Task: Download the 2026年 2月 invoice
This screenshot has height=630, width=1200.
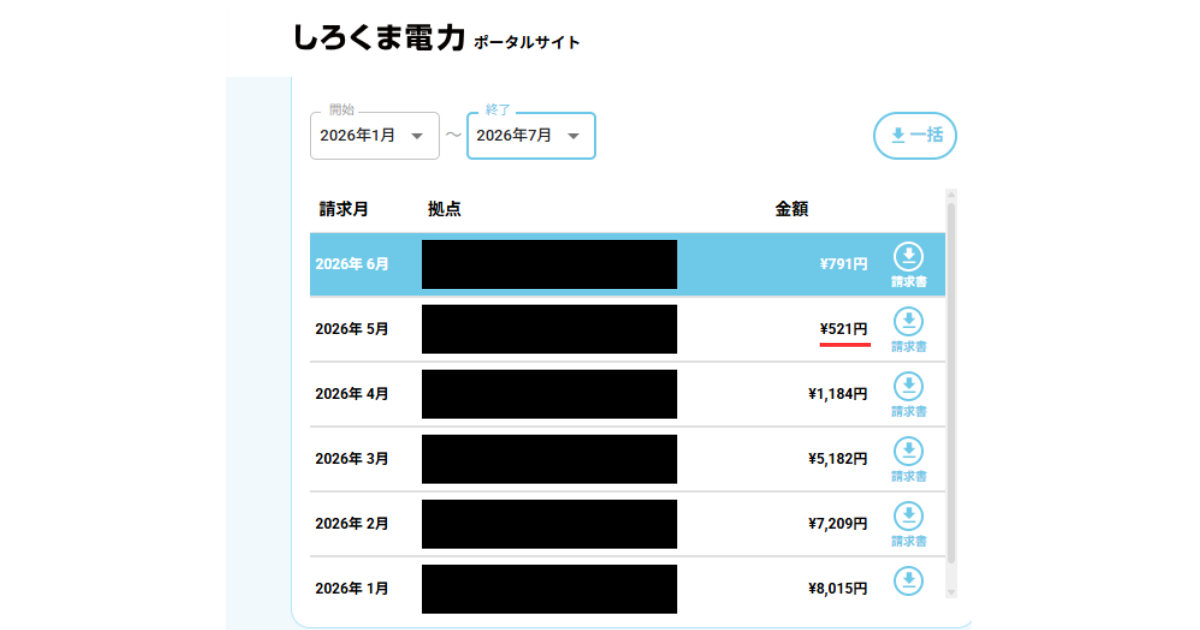Action: point(908,525)
